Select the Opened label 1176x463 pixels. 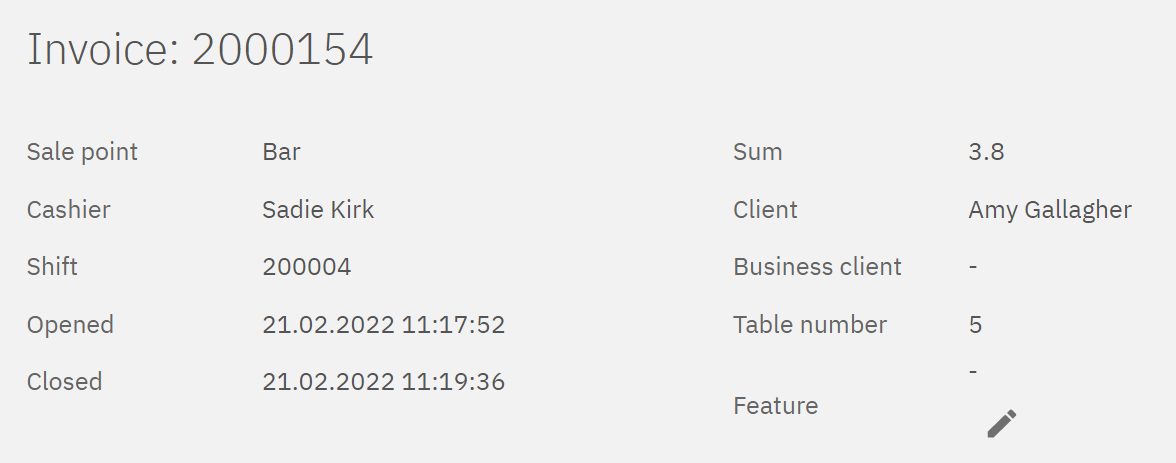click(70, 325)
